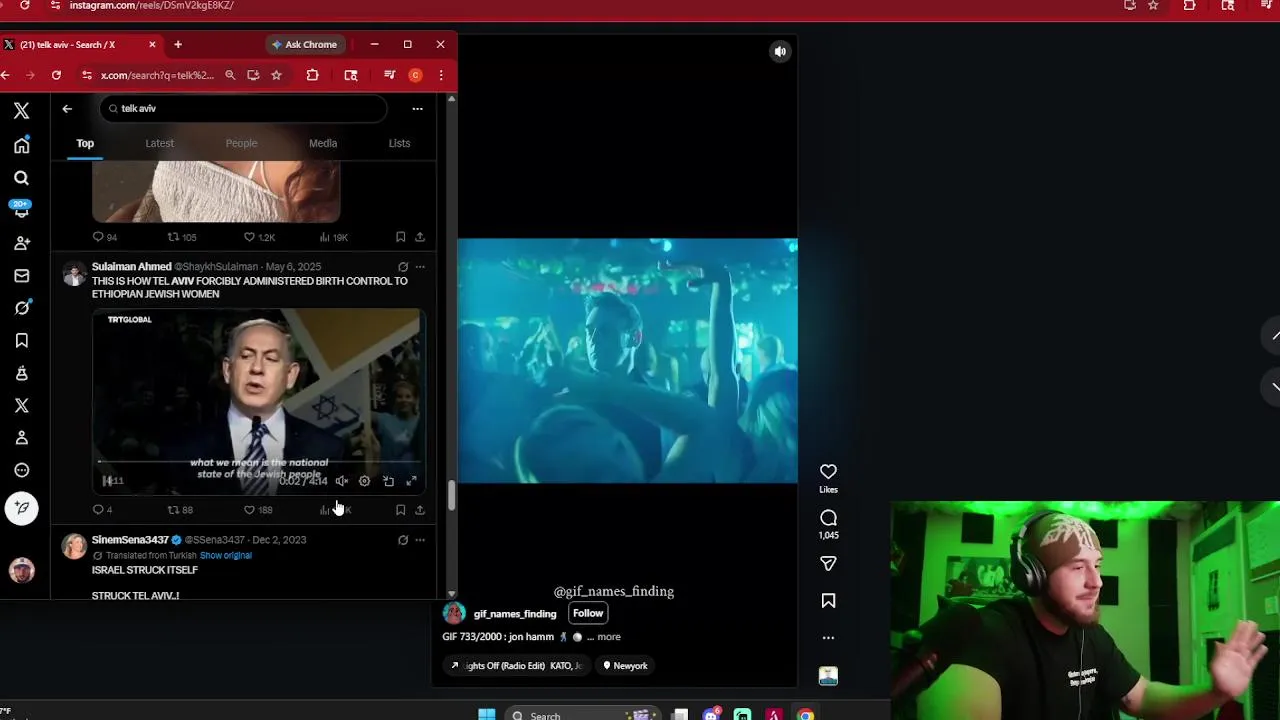
Task: Open Newyork location tag on reel
Action: 624,666
